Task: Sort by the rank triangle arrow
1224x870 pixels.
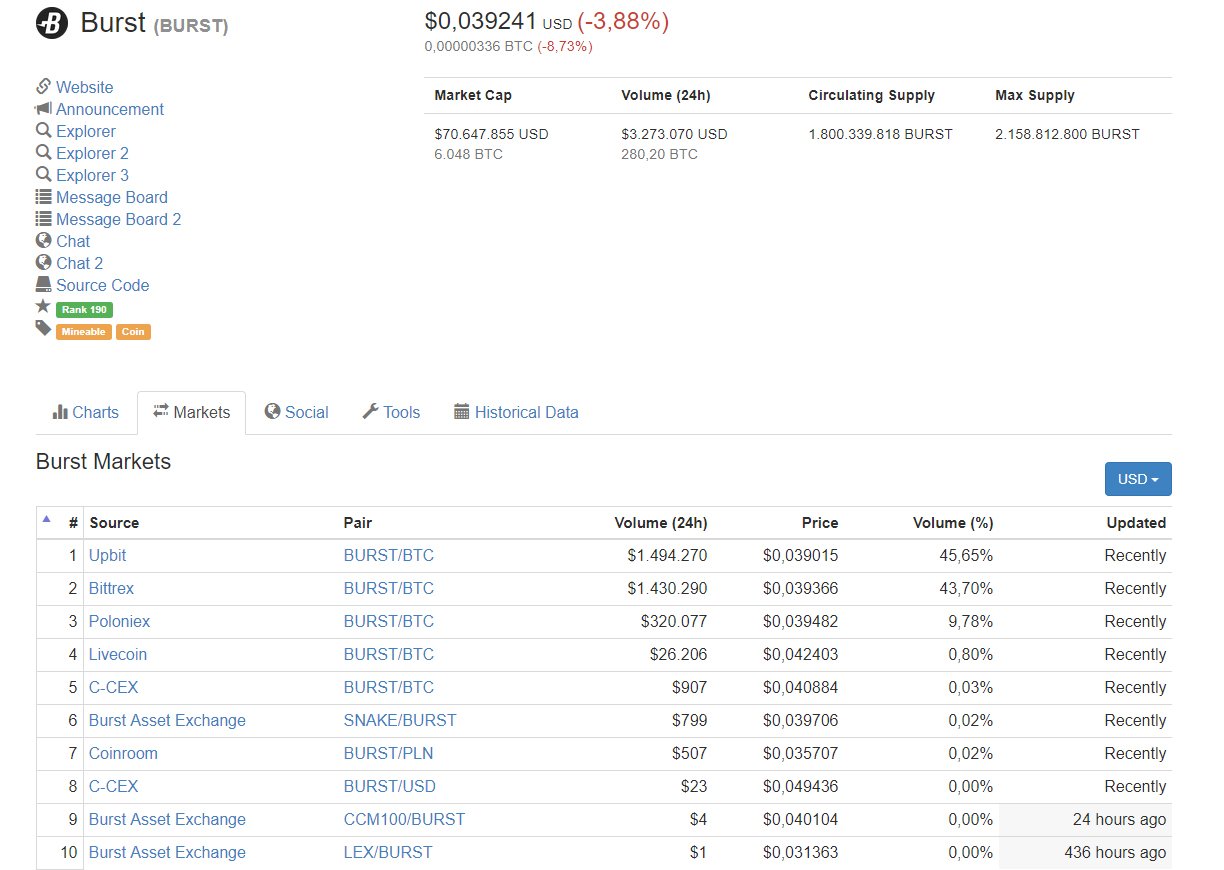Action: tap(46, 518)
